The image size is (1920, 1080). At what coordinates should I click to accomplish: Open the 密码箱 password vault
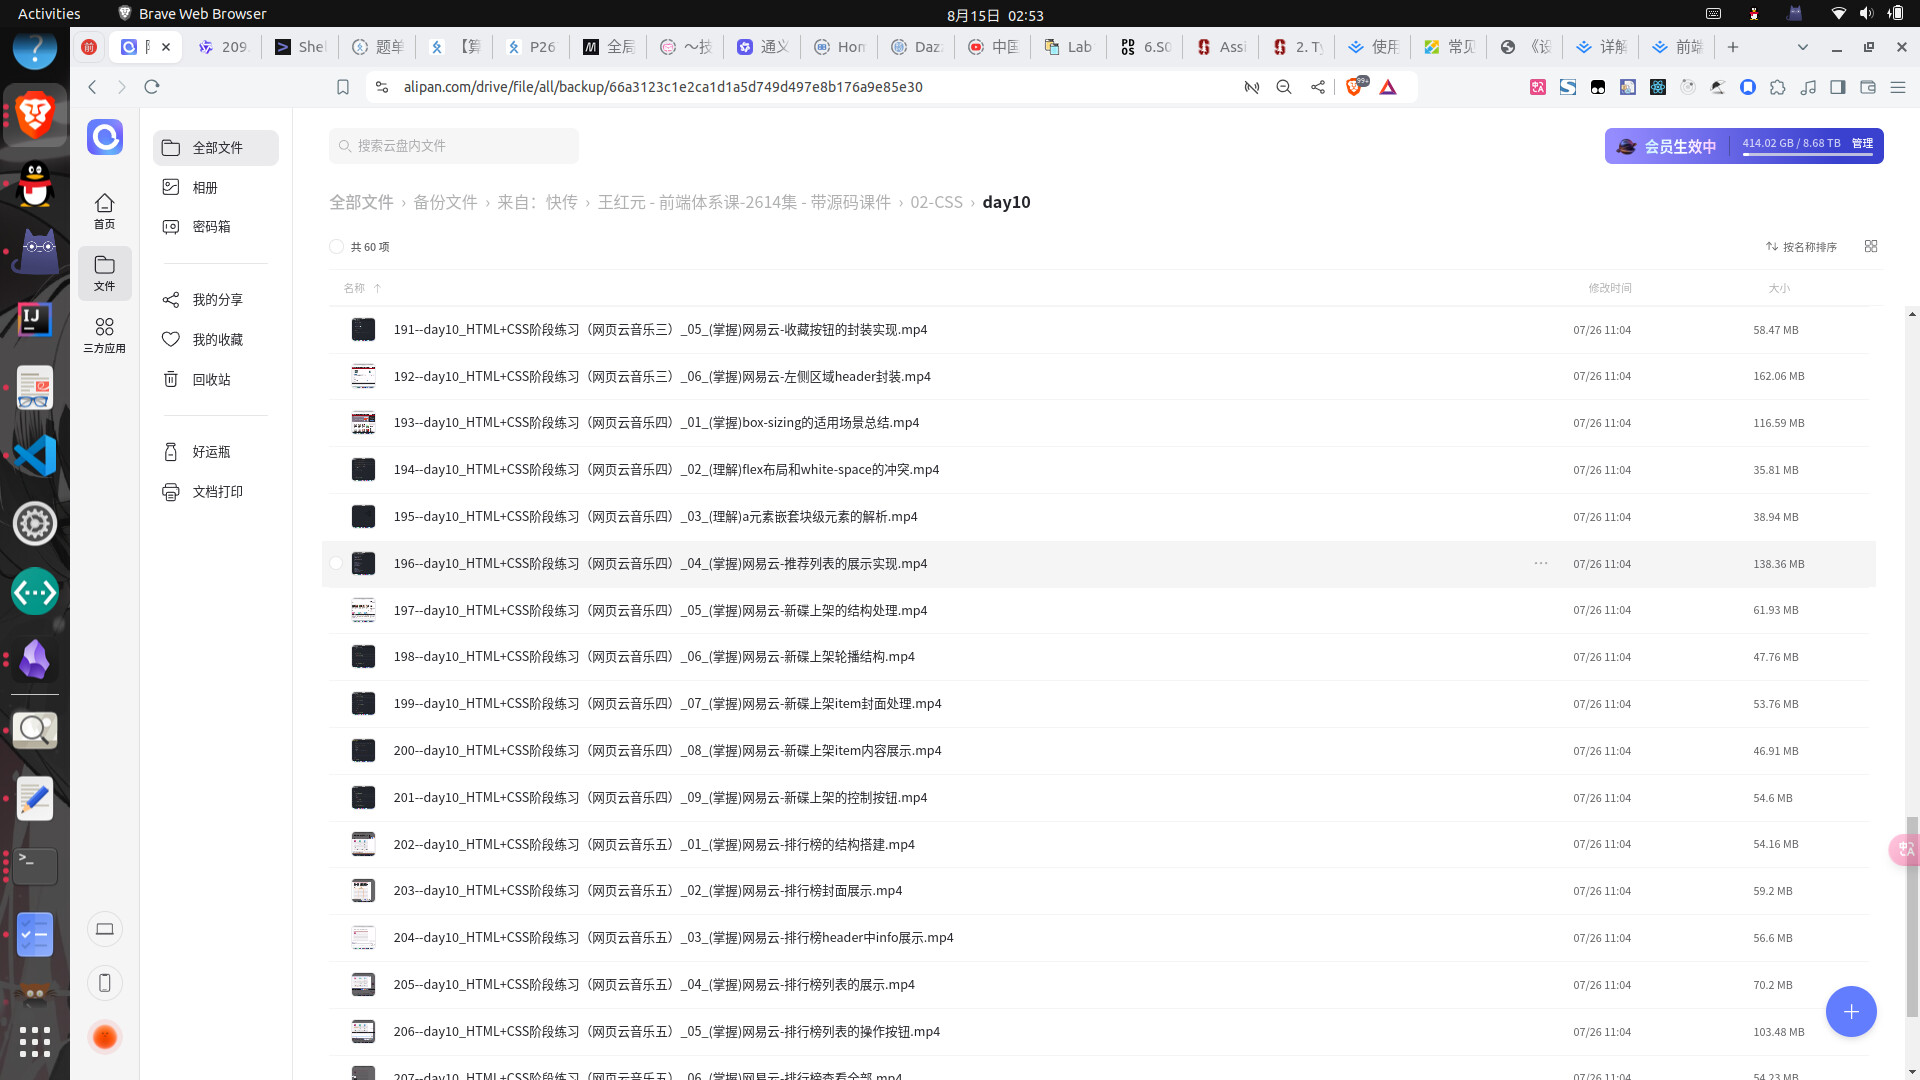[x=215, y=227]
